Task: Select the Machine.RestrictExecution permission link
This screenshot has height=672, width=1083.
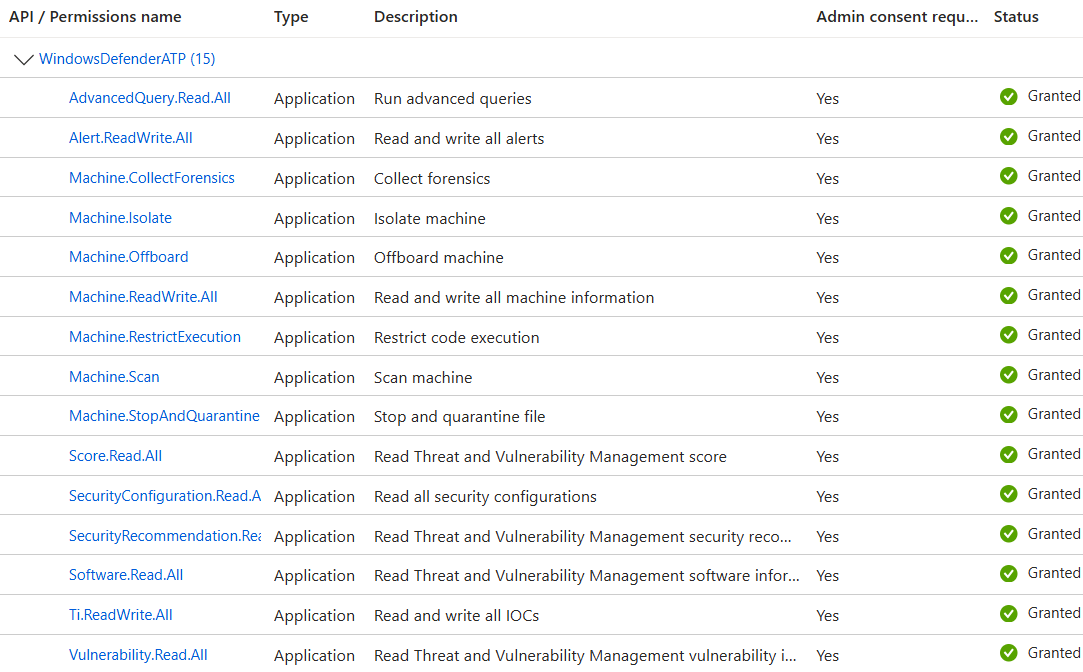Action: [155, 337]
